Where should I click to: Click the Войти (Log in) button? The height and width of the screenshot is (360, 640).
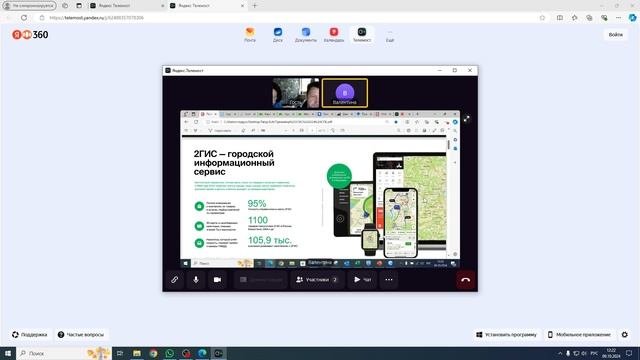click(616, 35)
